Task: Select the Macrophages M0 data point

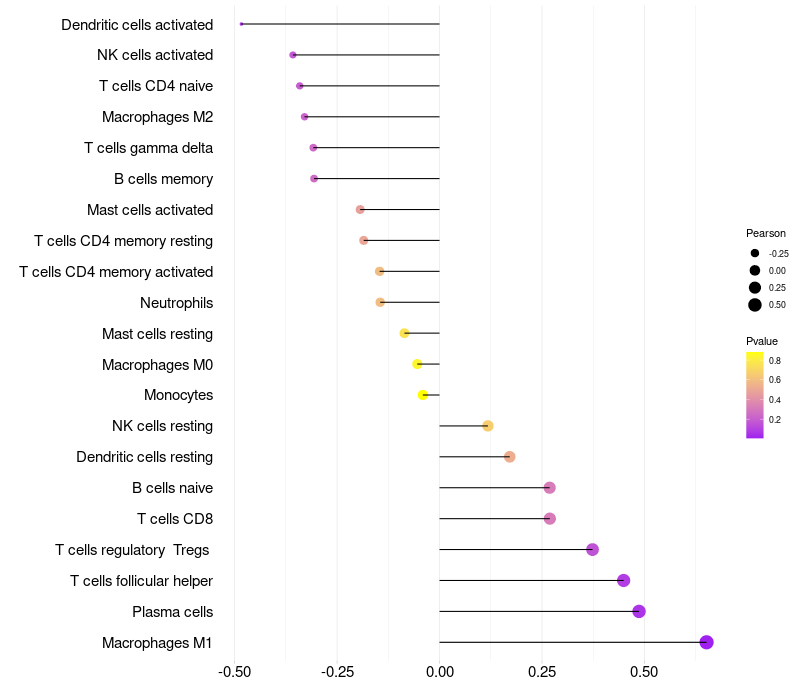Action: pyautogui.click(x=417, y=364)
